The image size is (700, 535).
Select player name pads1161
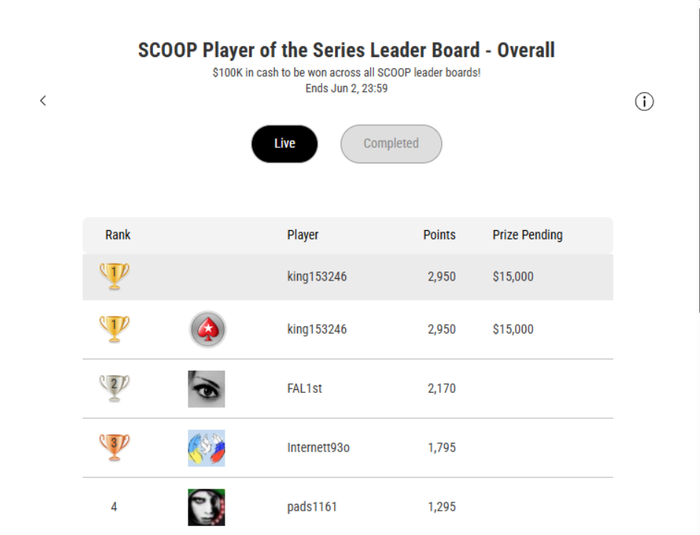click(x=312, y=507)
